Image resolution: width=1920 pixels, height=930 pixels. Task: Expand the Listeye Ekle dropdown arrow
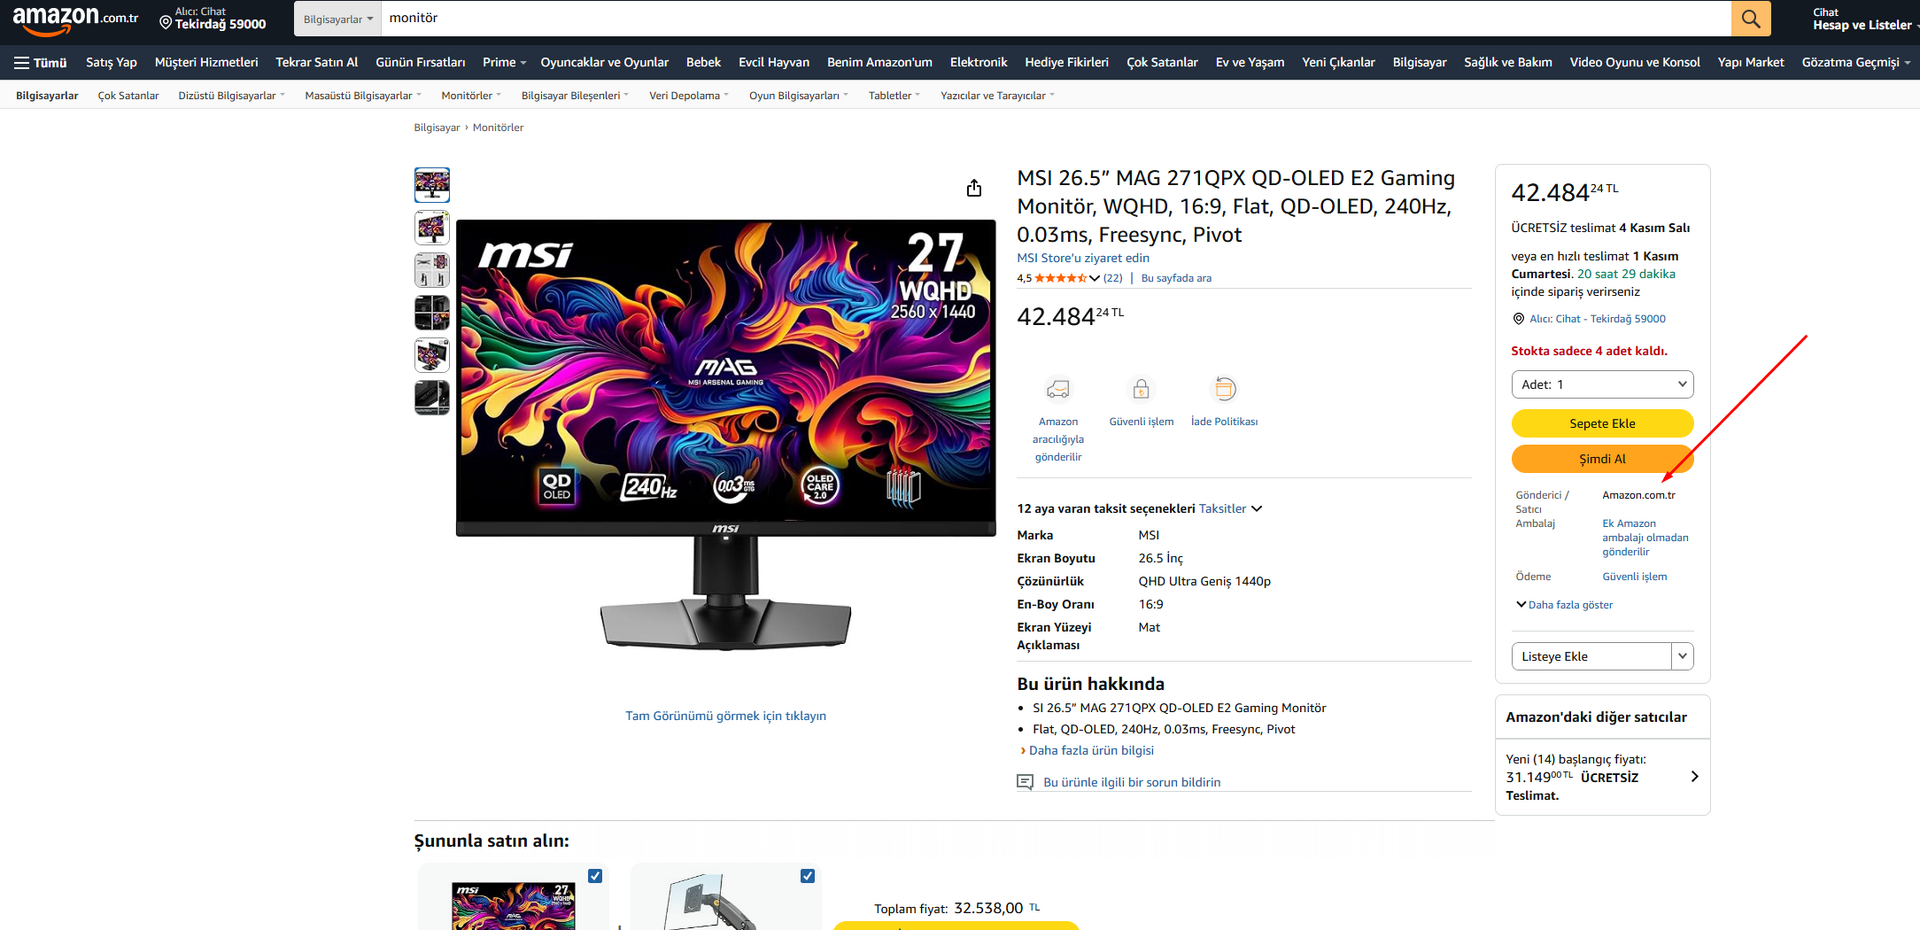click(x=1683, y=656)
